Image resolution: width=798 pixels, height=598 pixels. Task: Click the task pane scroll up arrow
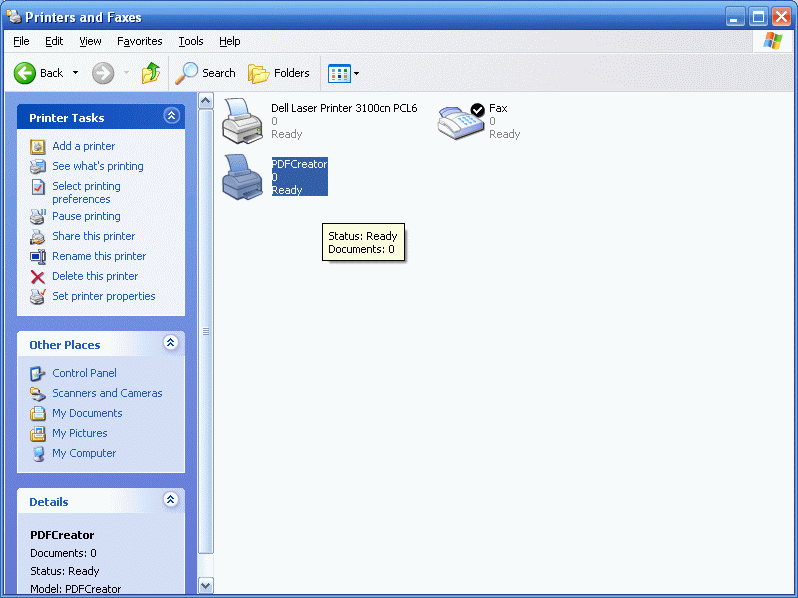click(x=206, y=101)
